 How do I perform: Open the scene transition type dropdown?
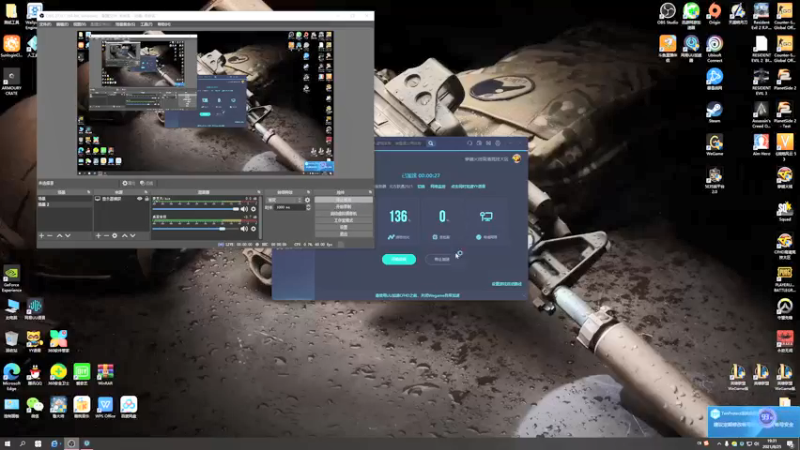click(285, 200)
